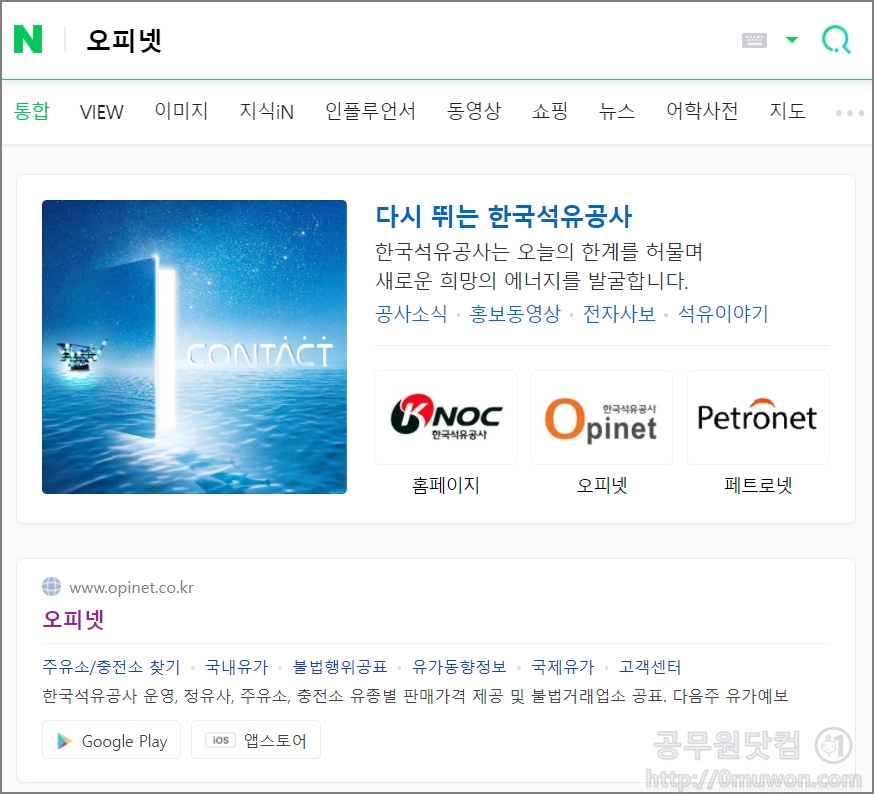874x794 pixels.
Task: Click the KNOC logo tile
Action: pos(445,417)
